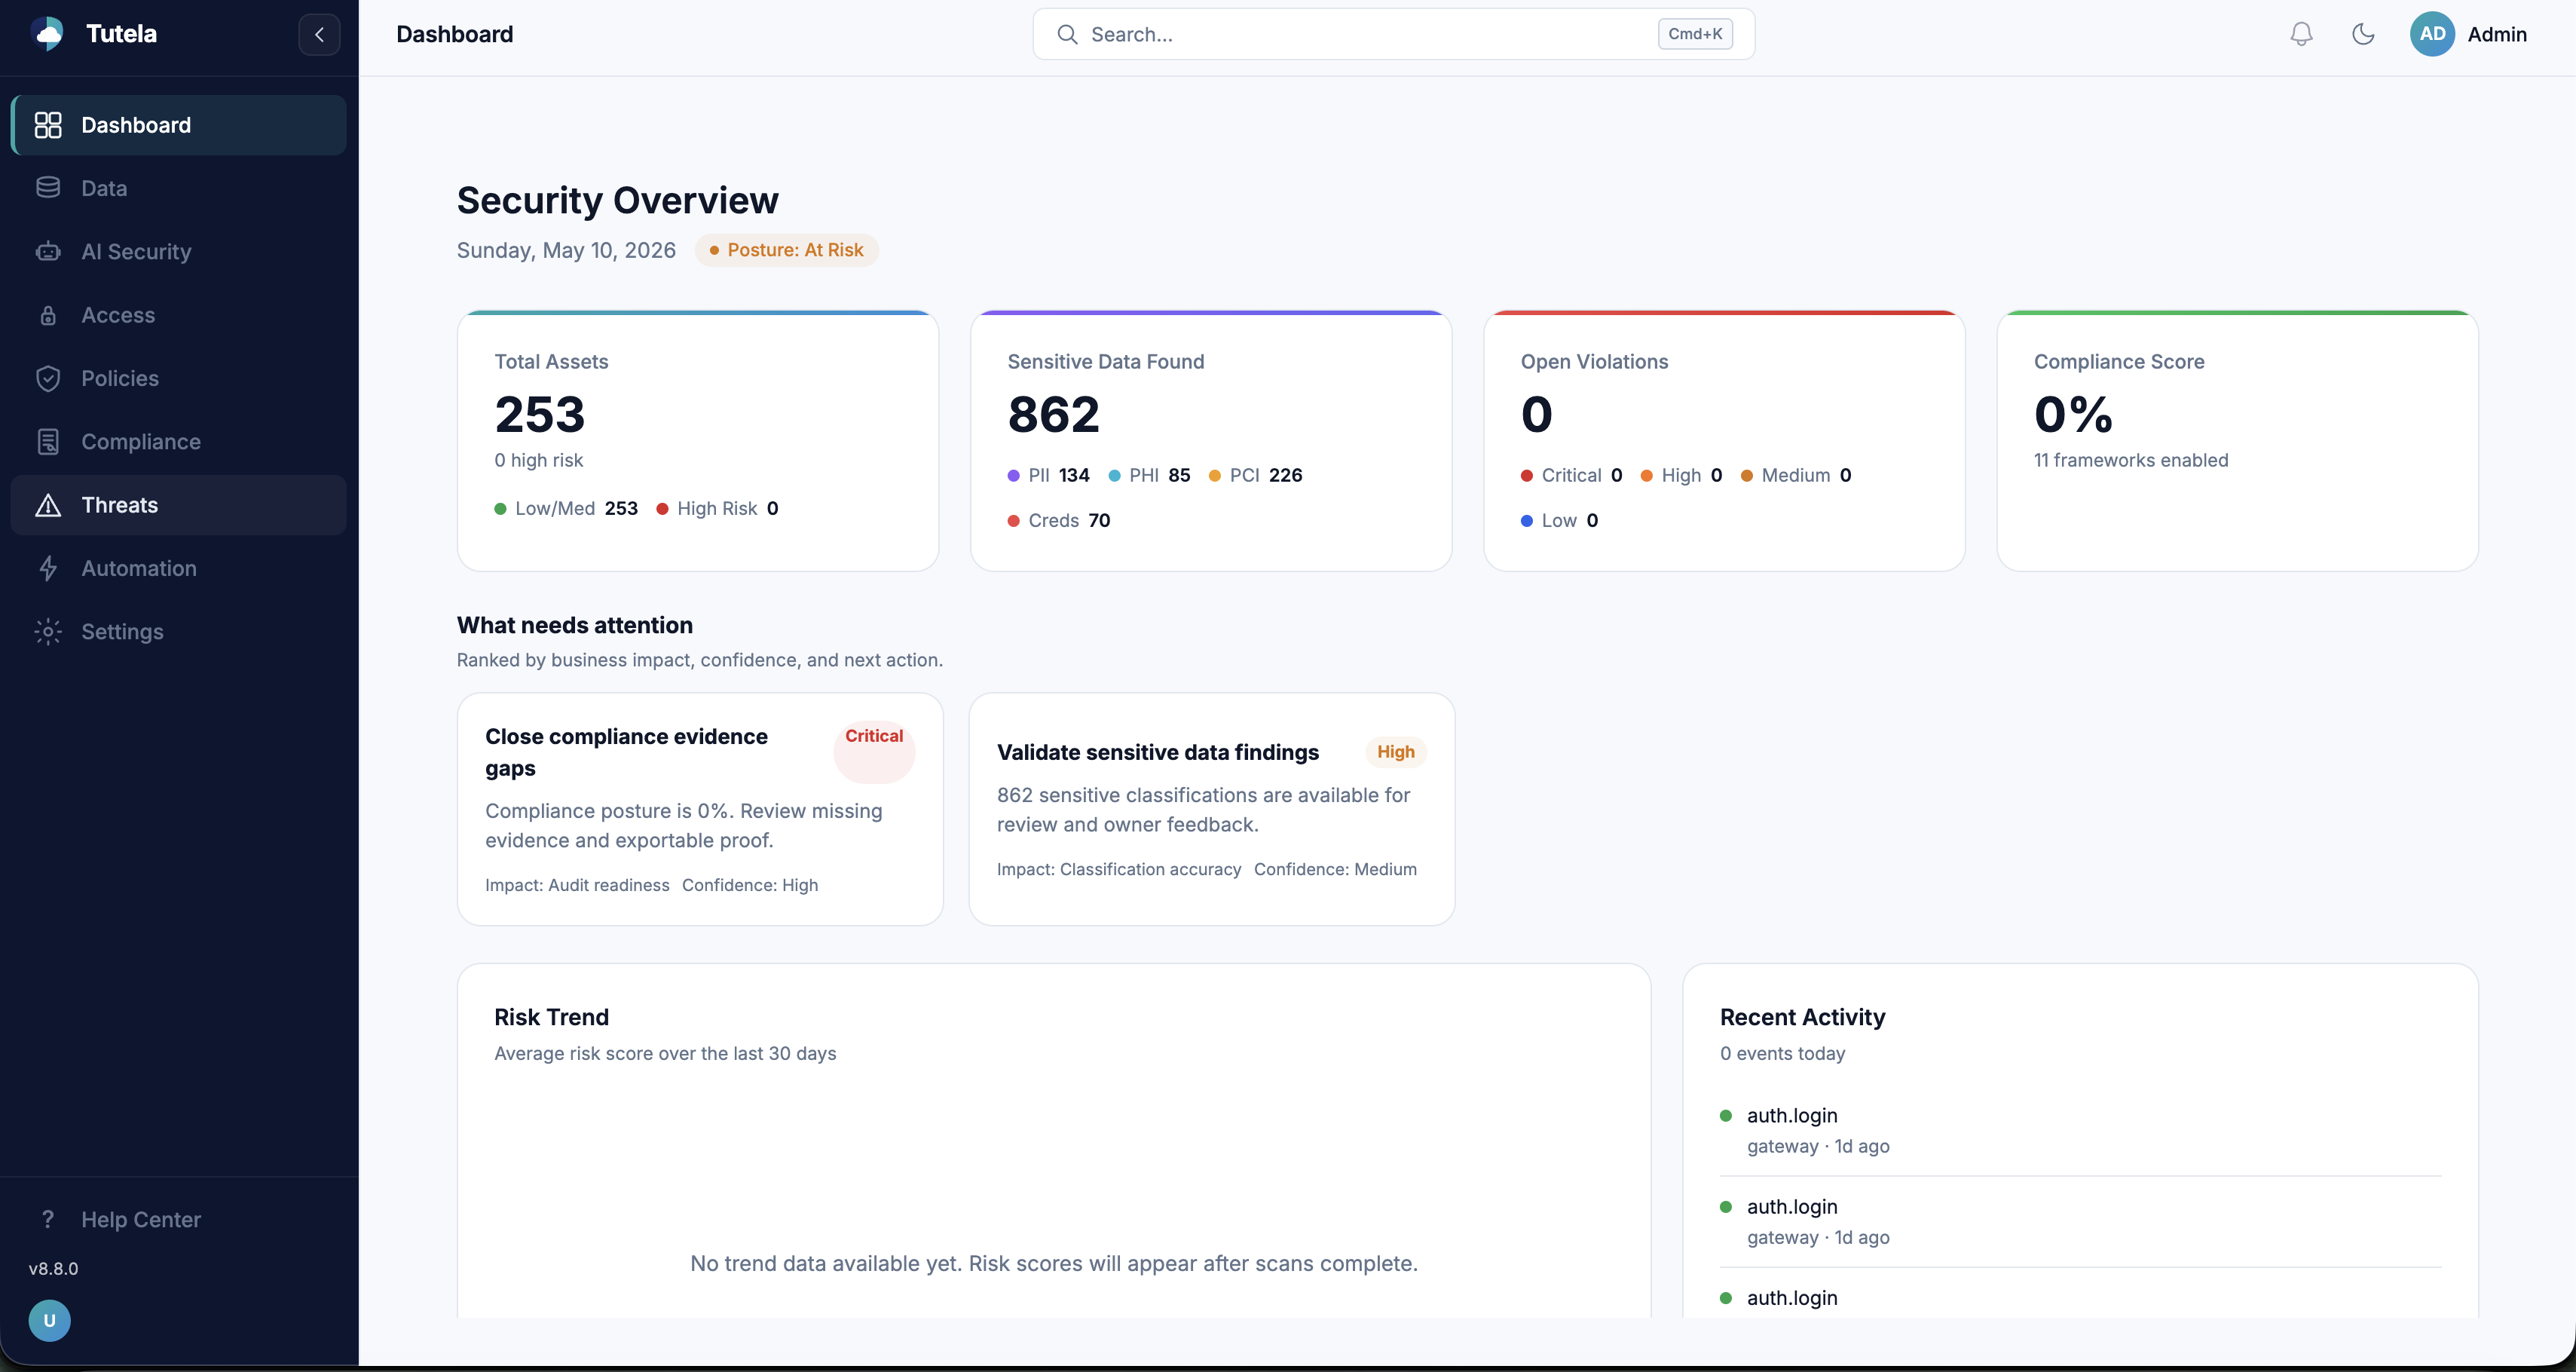This screenshot has height=1372, width=2576.
Task: Open the Access menu label
Action: click(118, 315)
